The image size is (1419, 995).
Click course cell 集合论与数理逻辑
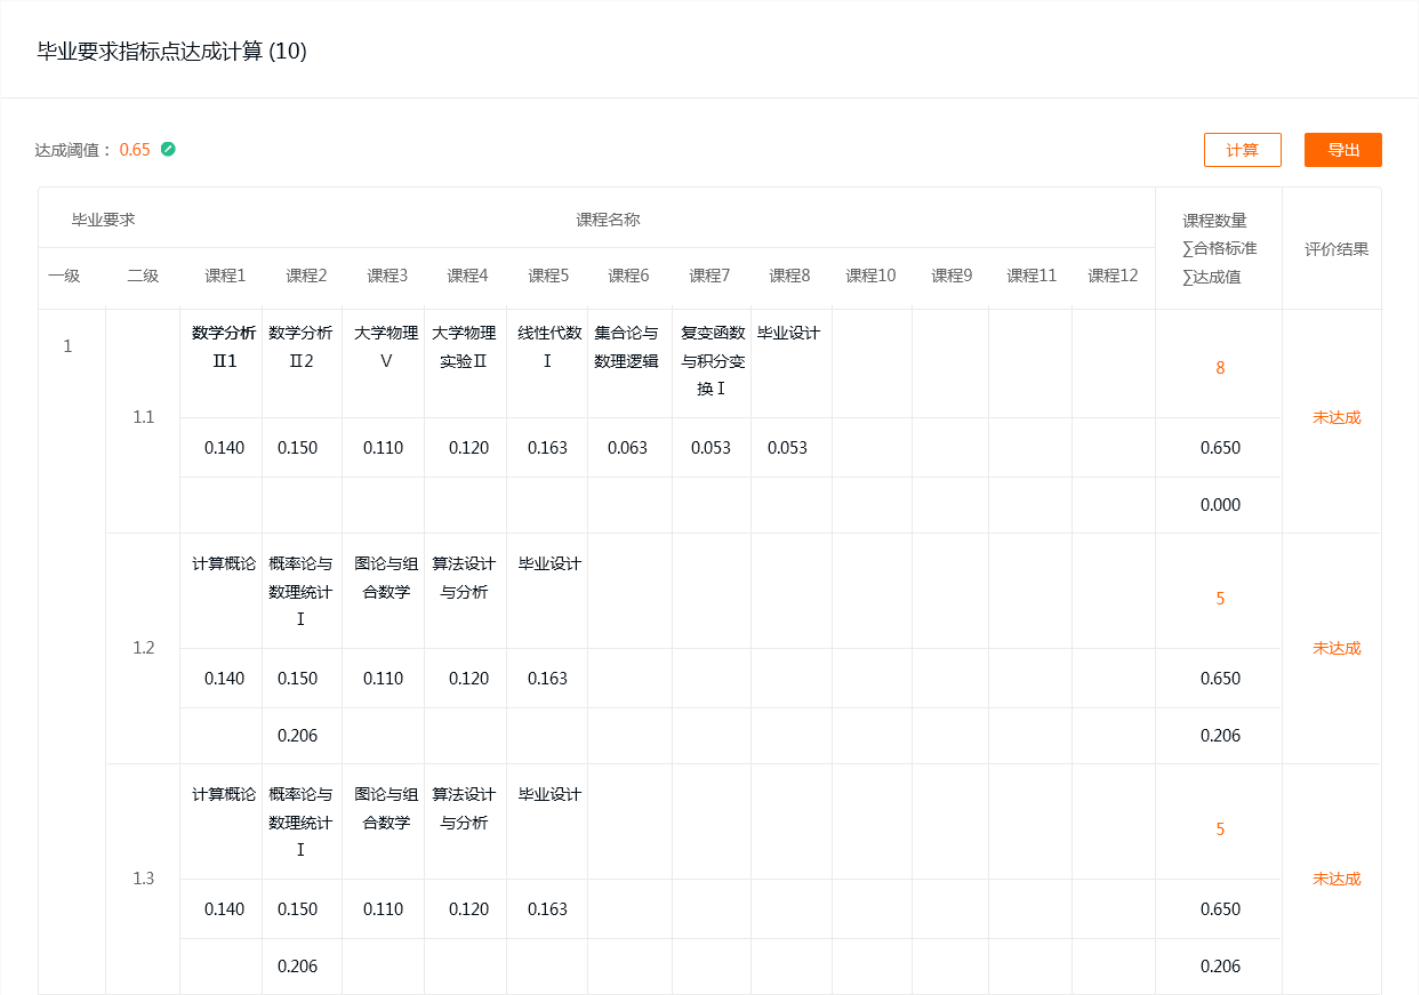(x=626, y=347)
